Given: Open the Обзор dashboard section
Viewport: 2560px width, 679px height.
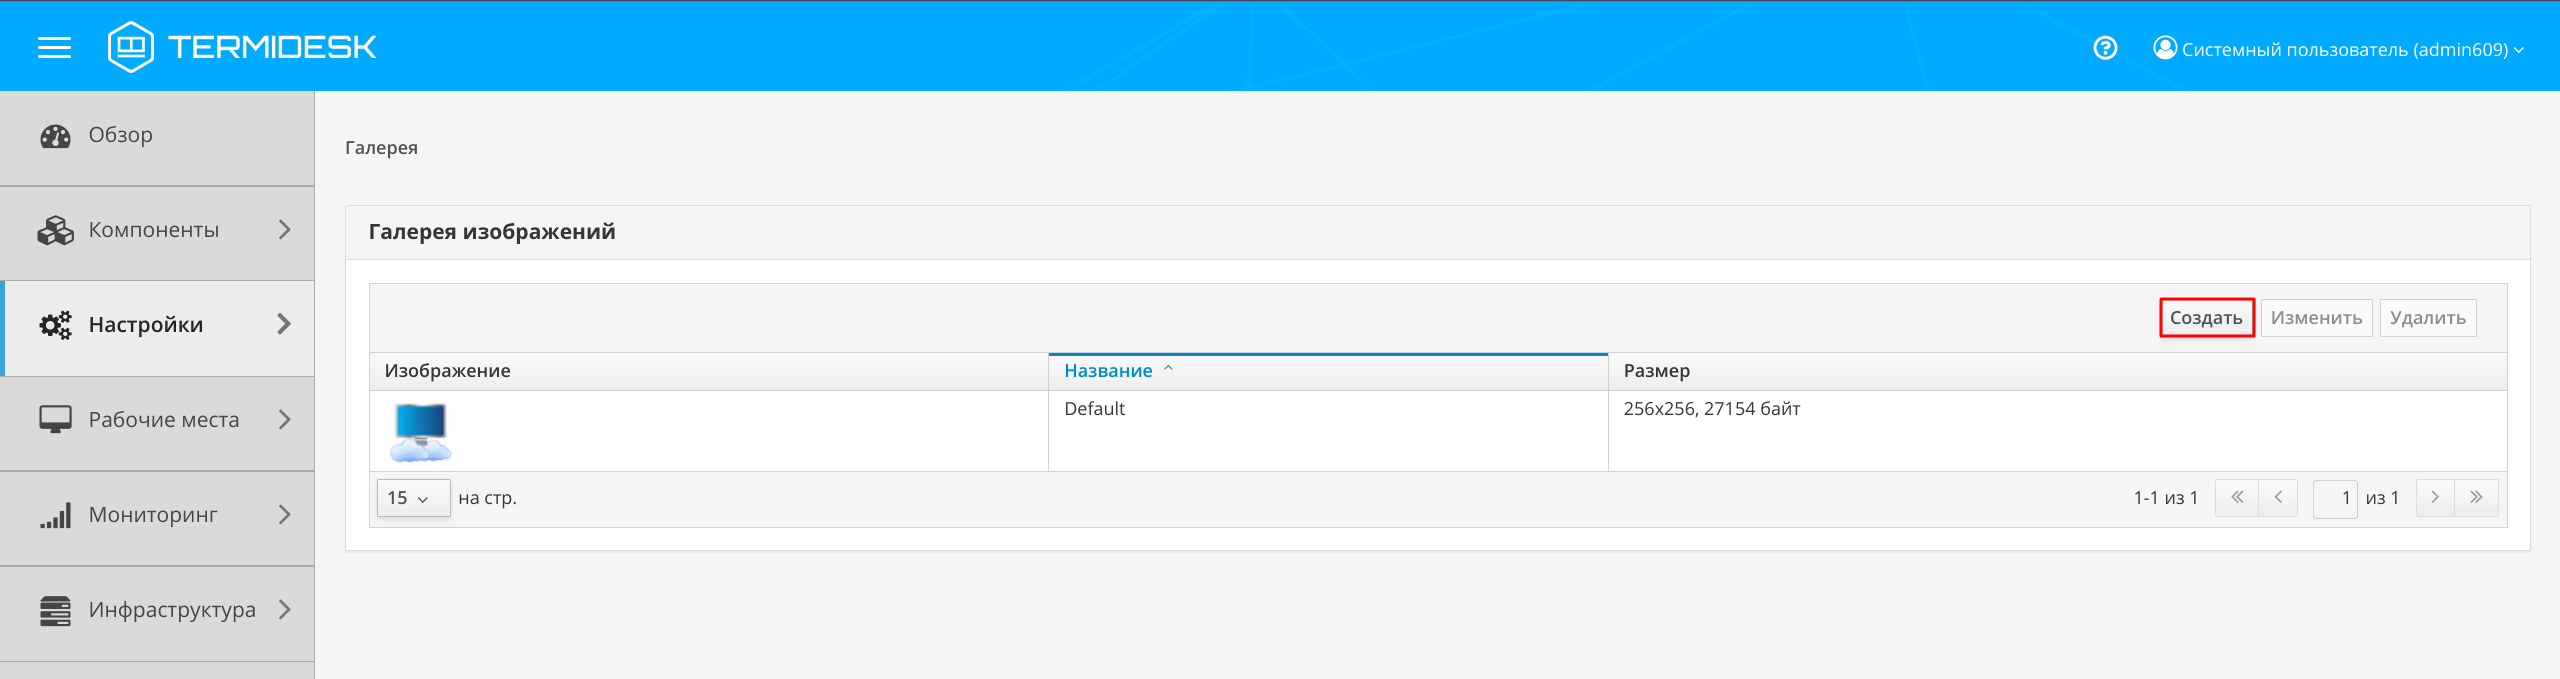Looking at the screenshot, I should (120, 136).
